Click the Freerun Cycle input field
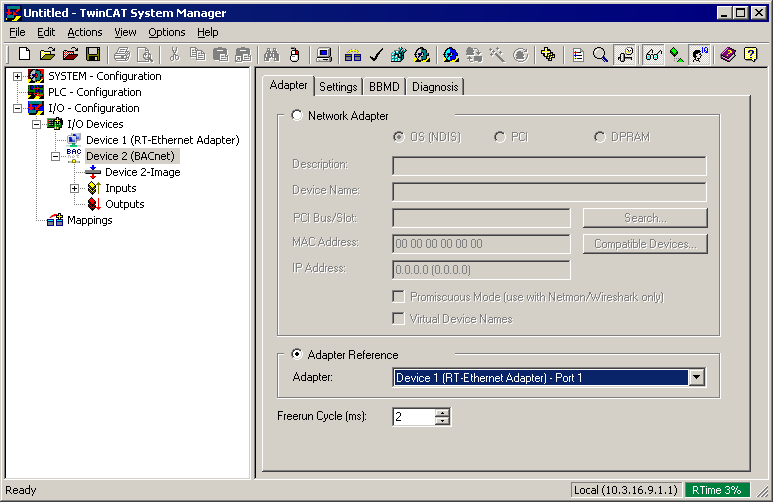 [414, 417]
